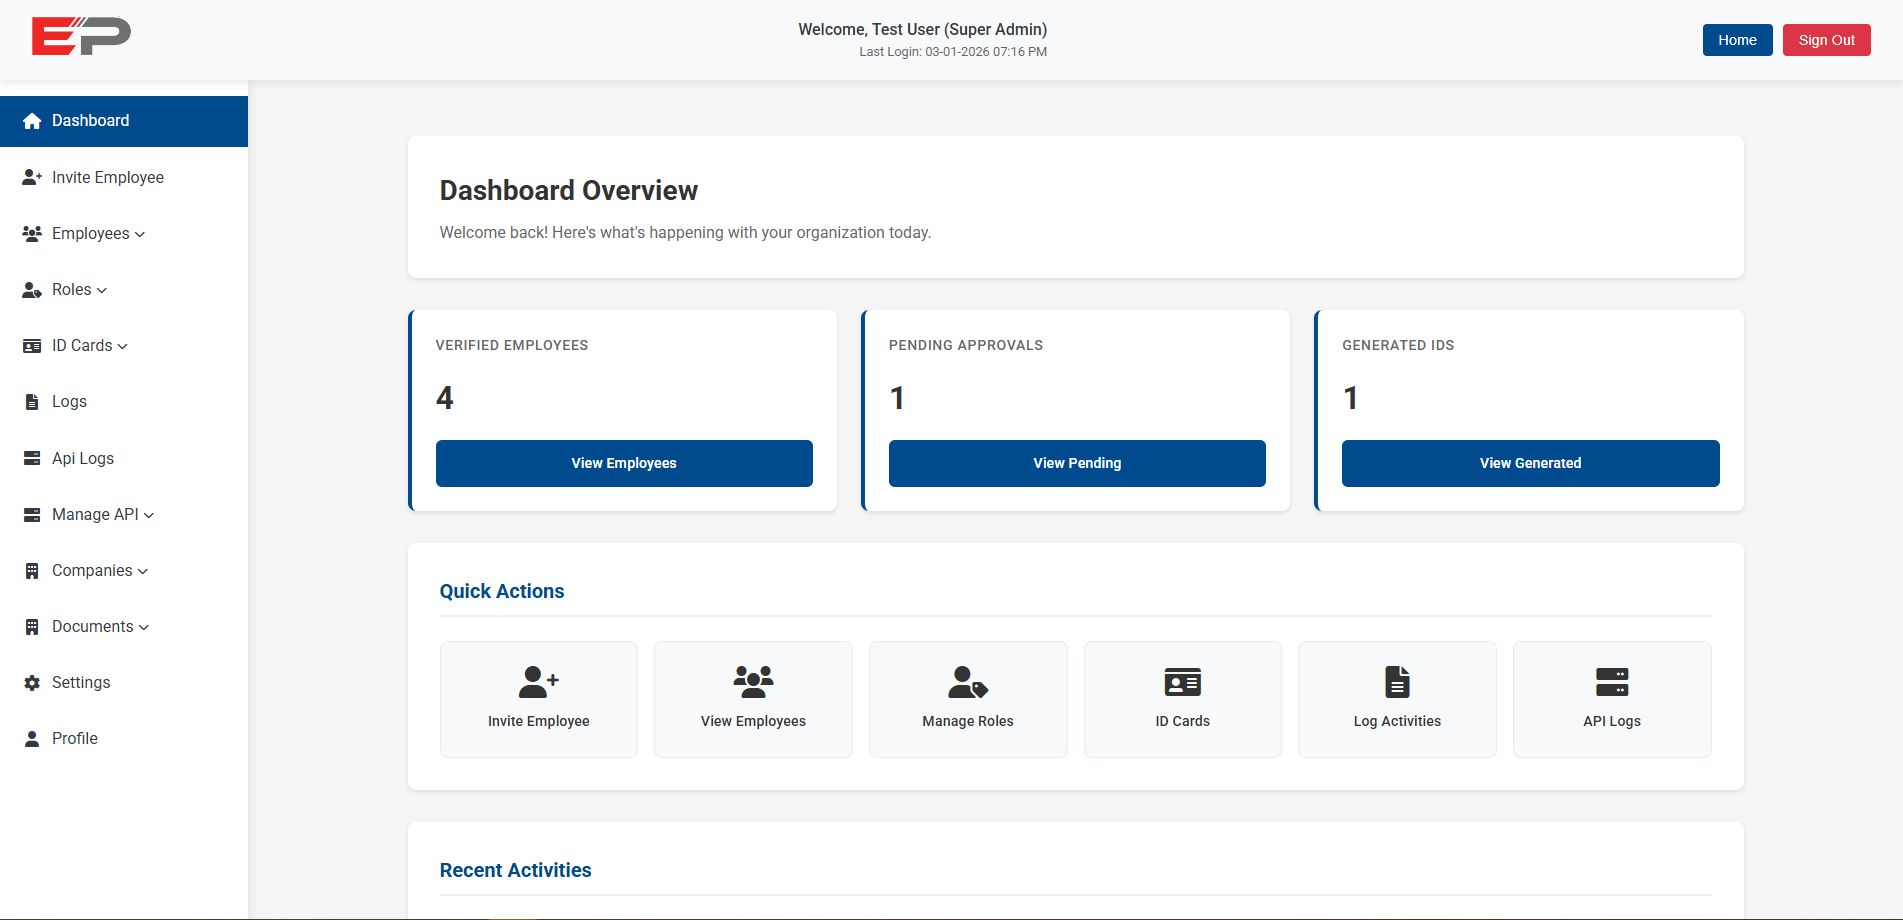This screenshot has width=1903, height=920.
Task: Click the Settings gear icon in sidebar
Action: click(x=31, y=682)
